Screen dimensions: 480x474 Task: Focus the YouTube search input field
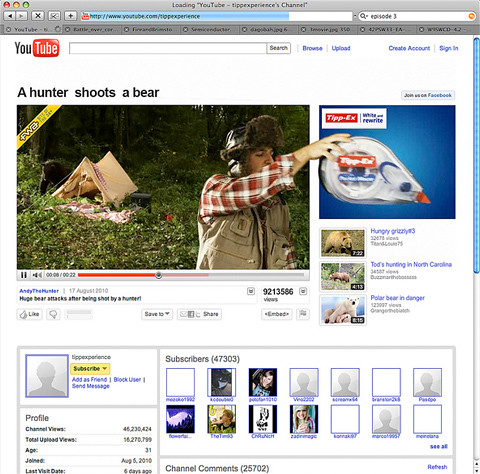tap(168, 48)
